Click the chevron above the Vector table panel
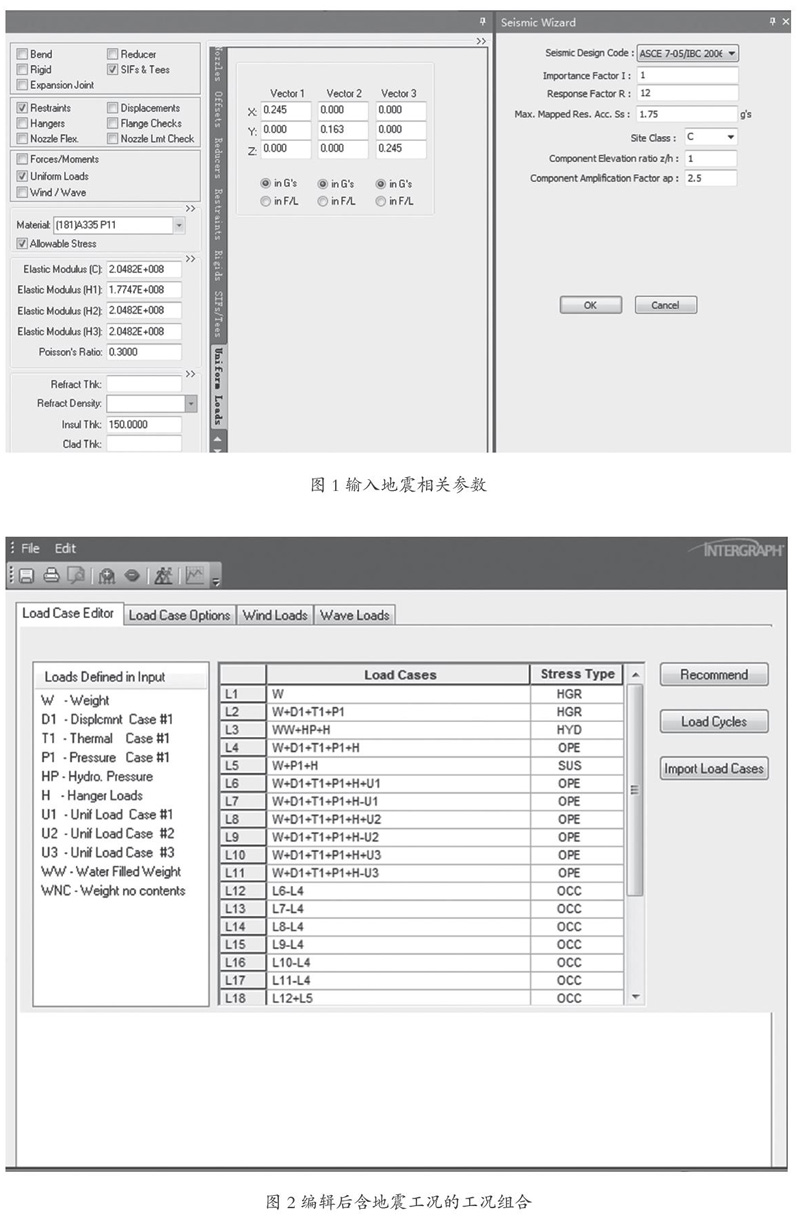This screenshot has height=1217, width=800. coord(482,41)
